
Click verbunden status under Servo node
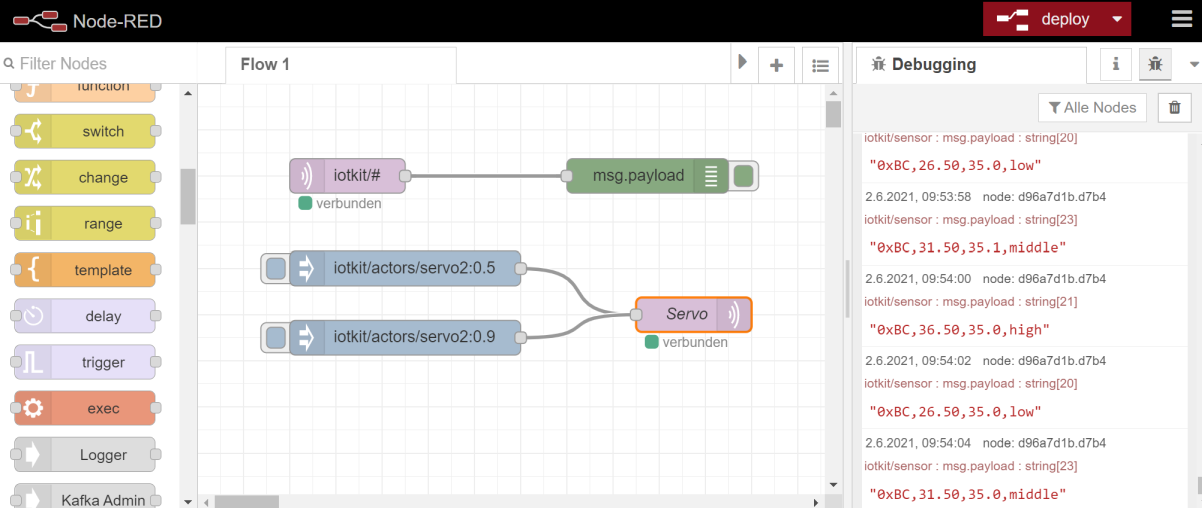(x=686, y=342)
